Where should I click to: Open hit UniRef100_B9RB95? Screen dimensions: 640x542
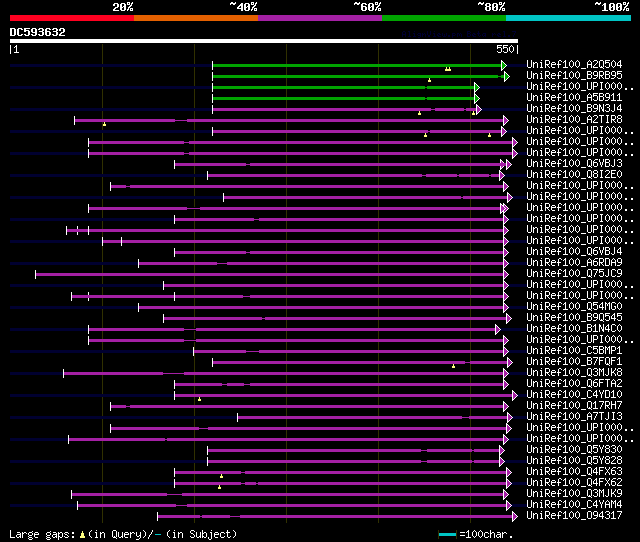(574, 76)
